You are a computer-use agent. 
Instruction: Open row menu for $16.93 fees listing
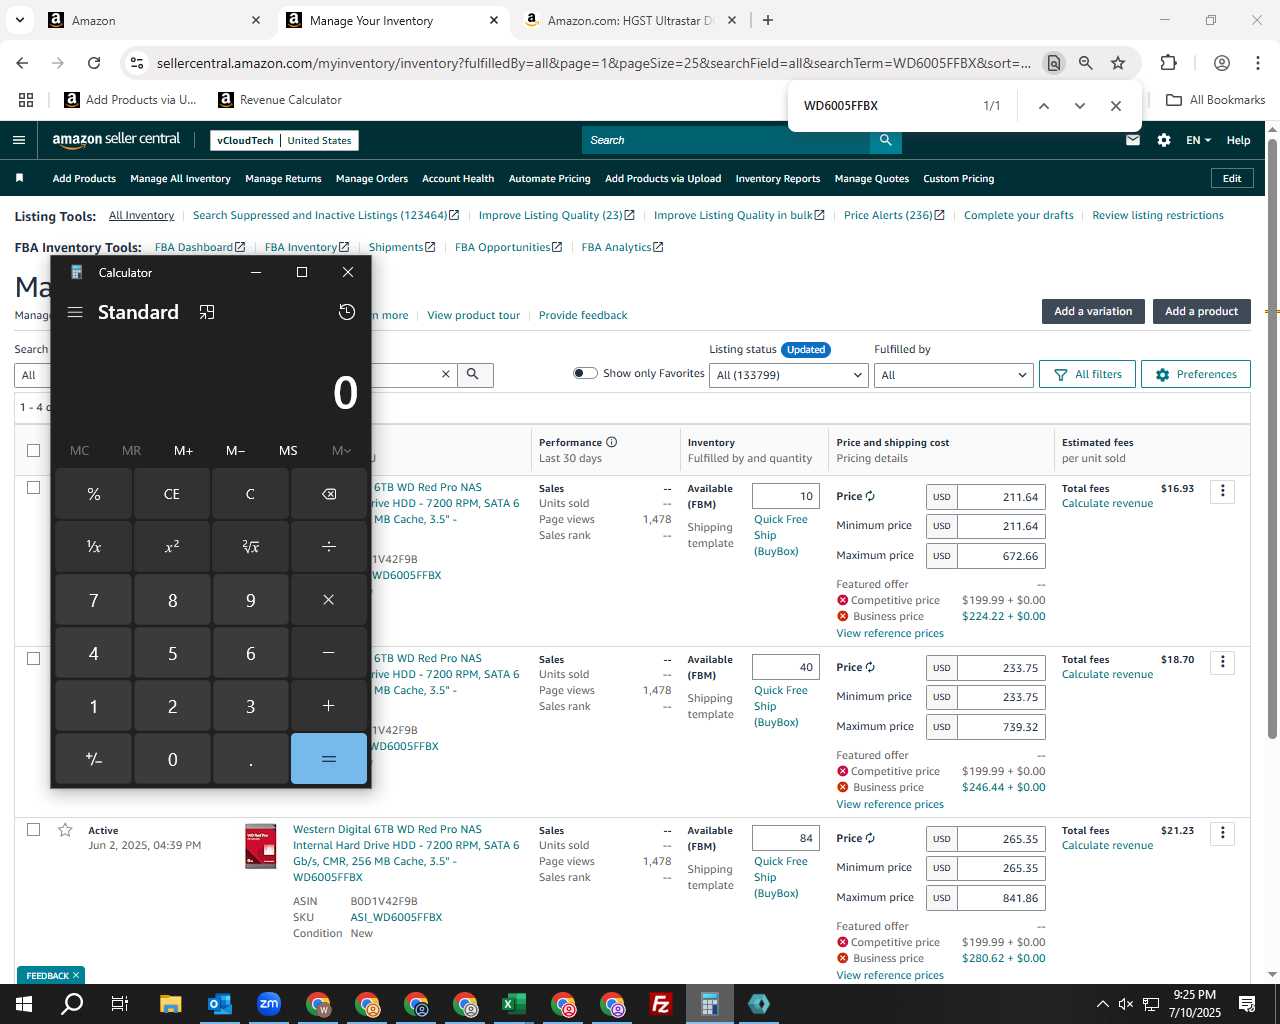pos(1222,491)
